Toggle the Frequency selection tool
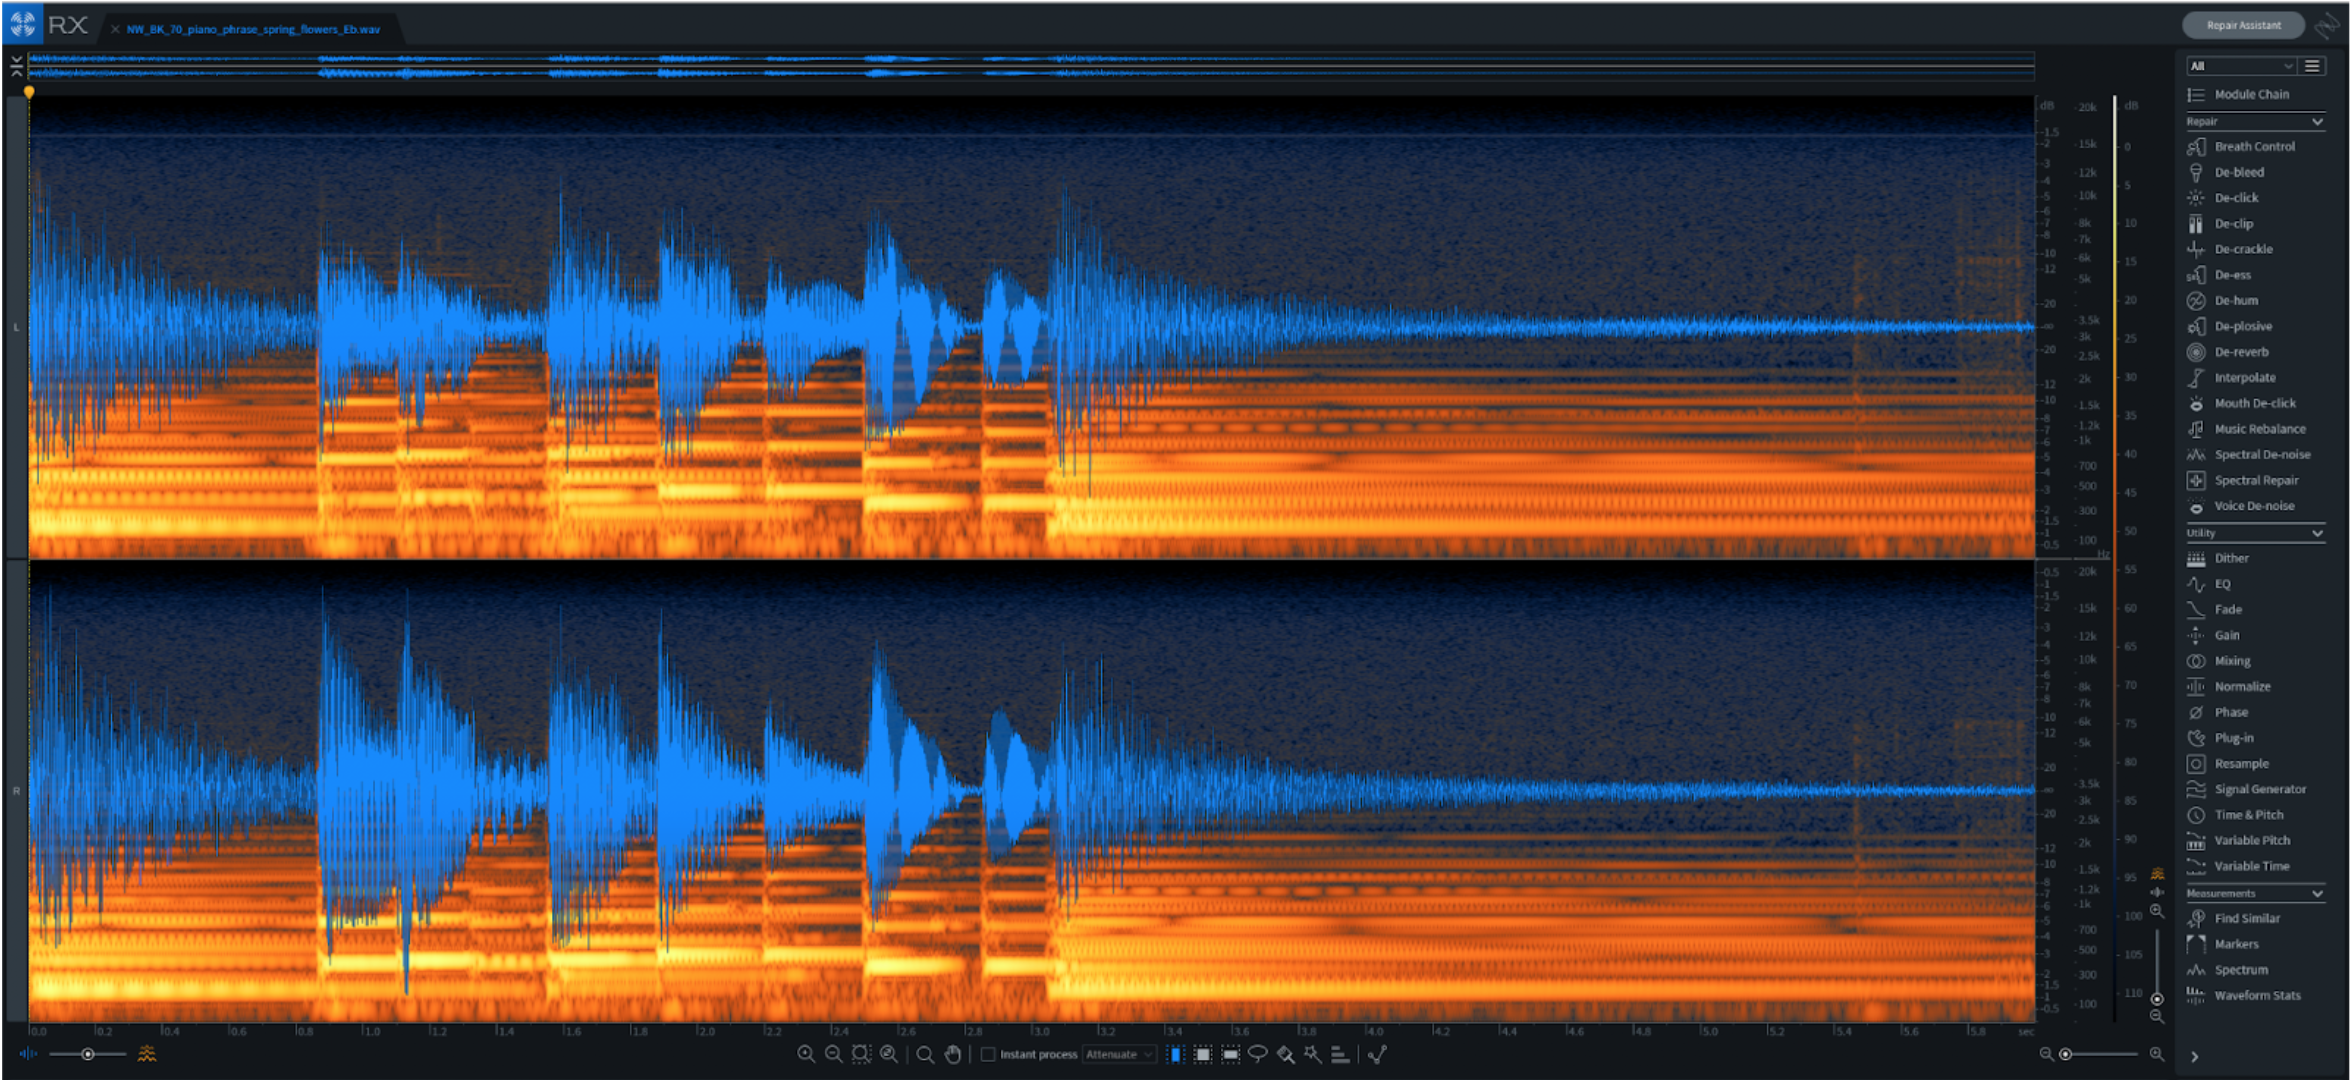2350x1080 pixels. (1230, 1054)
